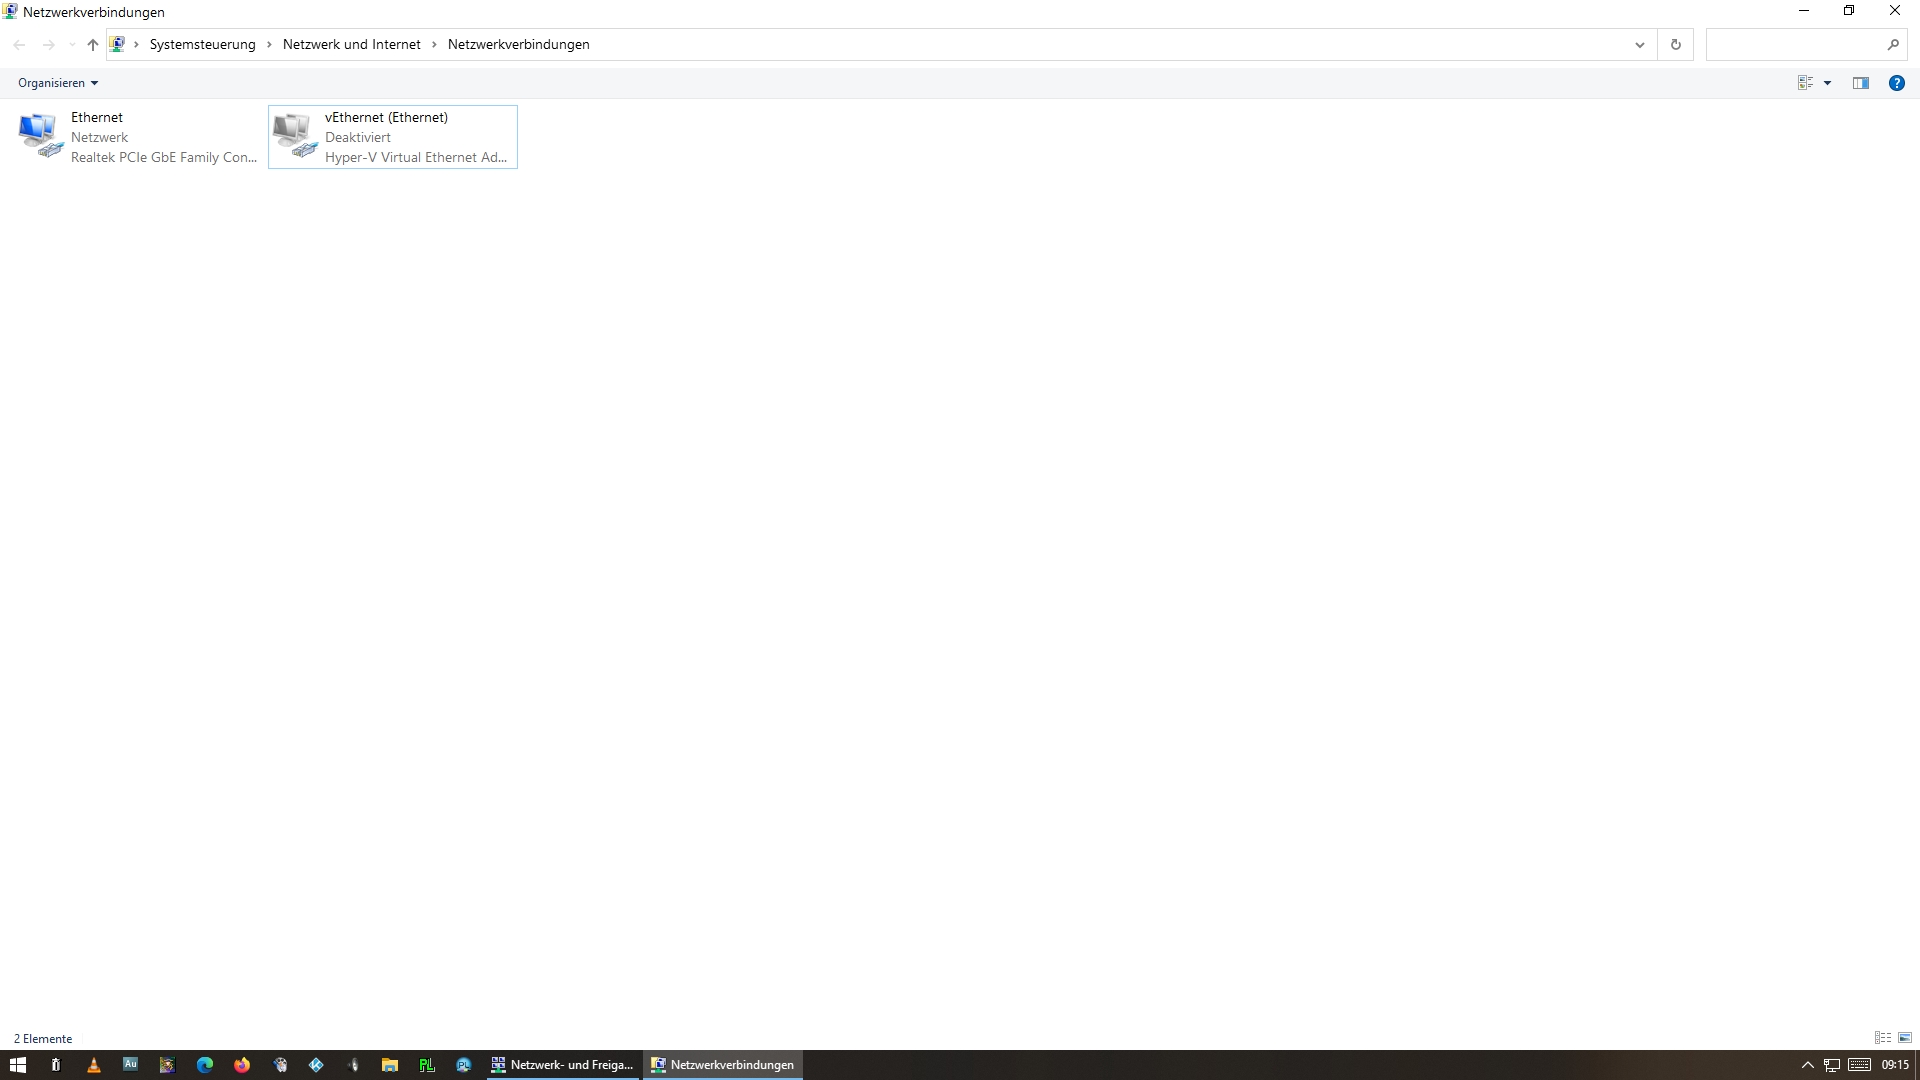Select the disabled vEthernet Hyper-V adapter
This screenshot has width=1920, height=1080.
pyautogui.click(x=392, y=137)
